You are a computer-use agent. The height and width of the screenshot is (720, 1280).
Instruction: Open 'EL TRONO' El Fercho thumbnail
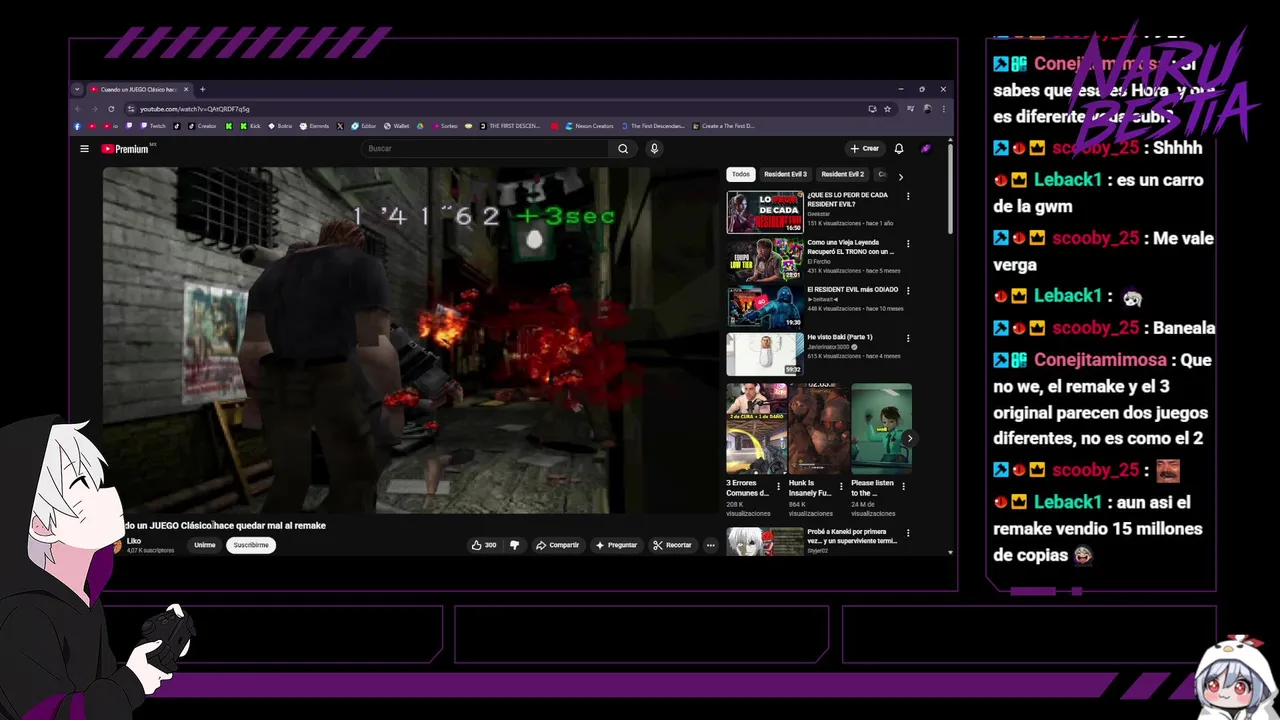[765, 259]
